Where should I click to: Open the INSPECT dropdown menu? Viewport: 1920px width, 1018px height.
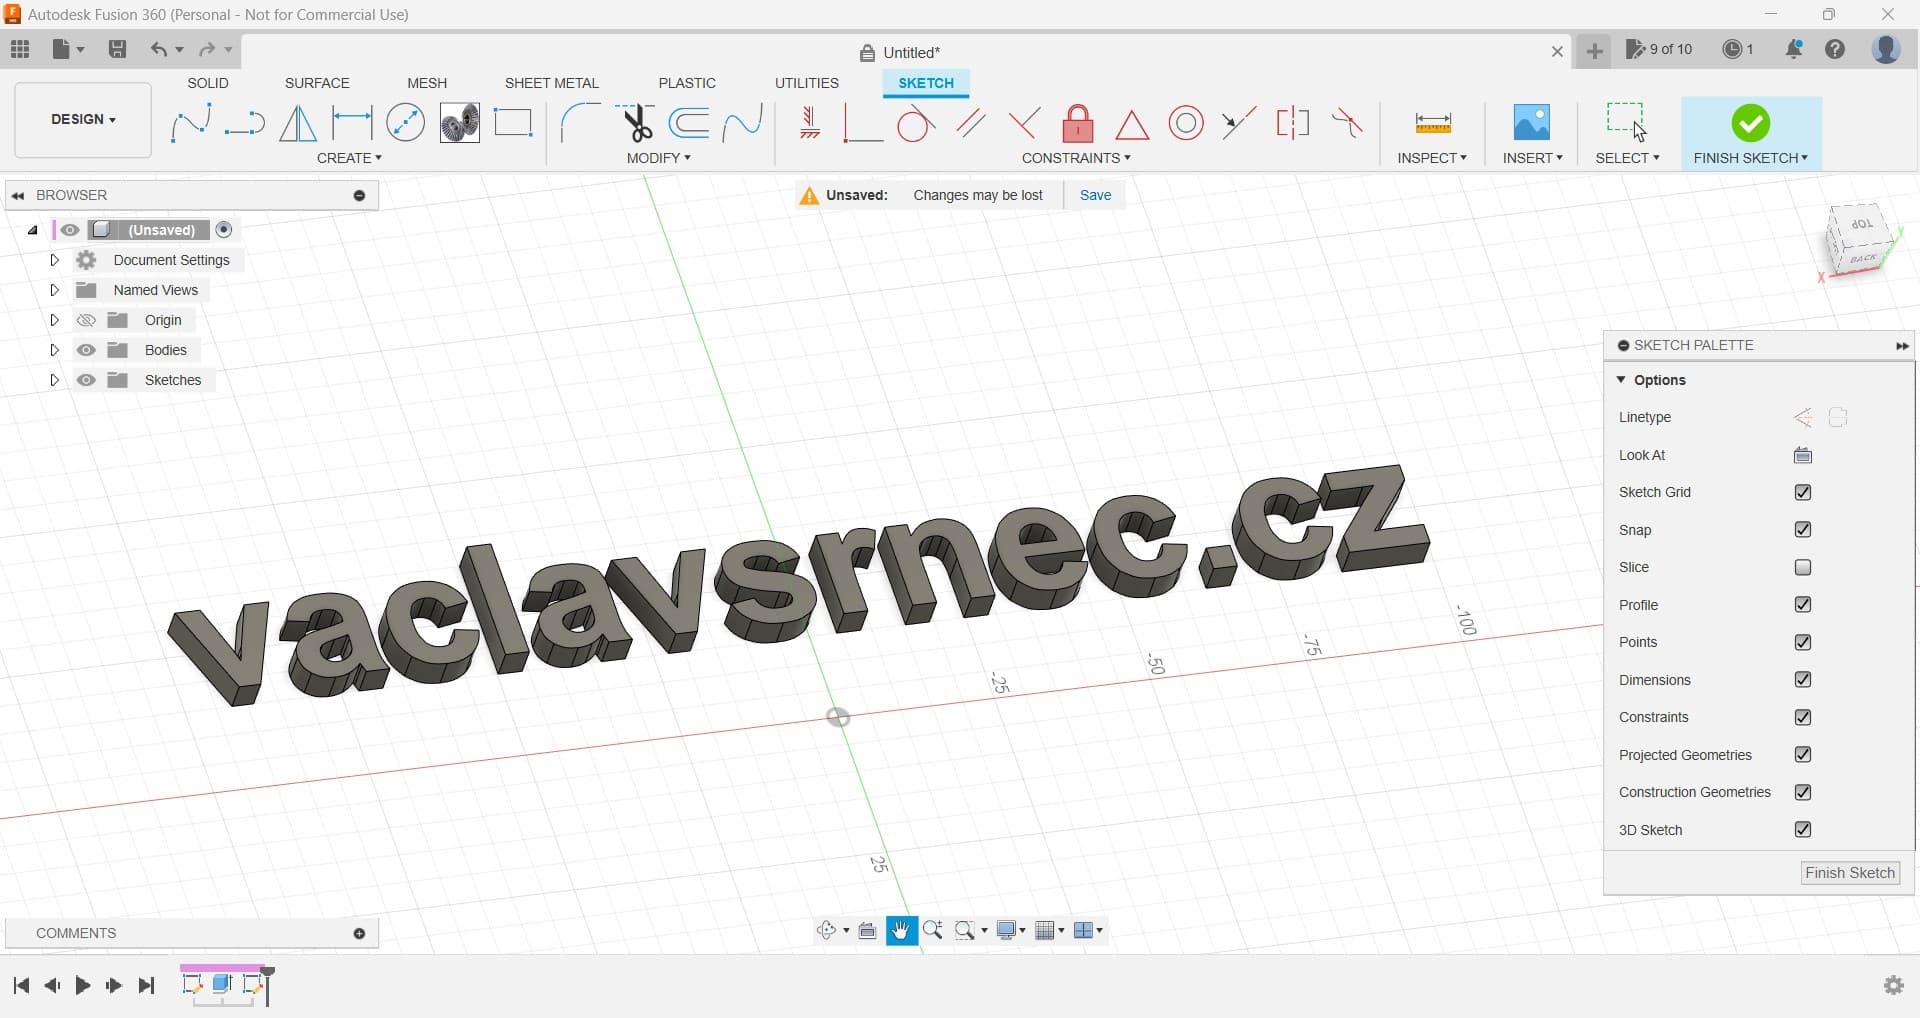[x=1432, y=158]
